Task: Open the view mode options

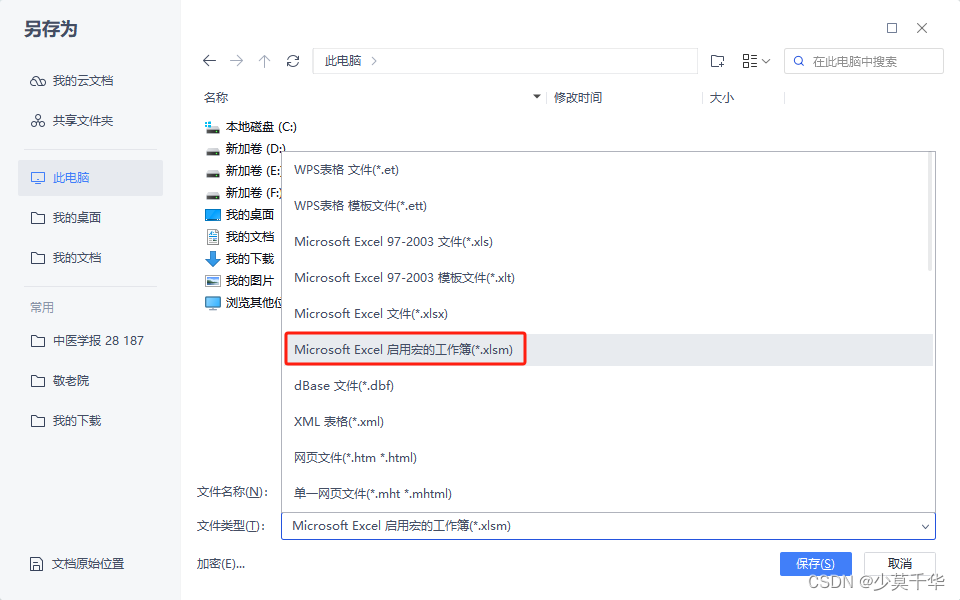Action: pyautogui.click(x=756, y=61)
